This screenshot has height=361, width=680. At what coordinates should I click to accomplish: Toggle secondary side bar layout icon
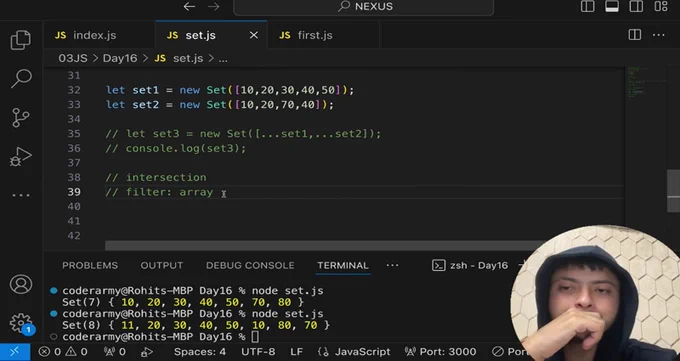636,6
